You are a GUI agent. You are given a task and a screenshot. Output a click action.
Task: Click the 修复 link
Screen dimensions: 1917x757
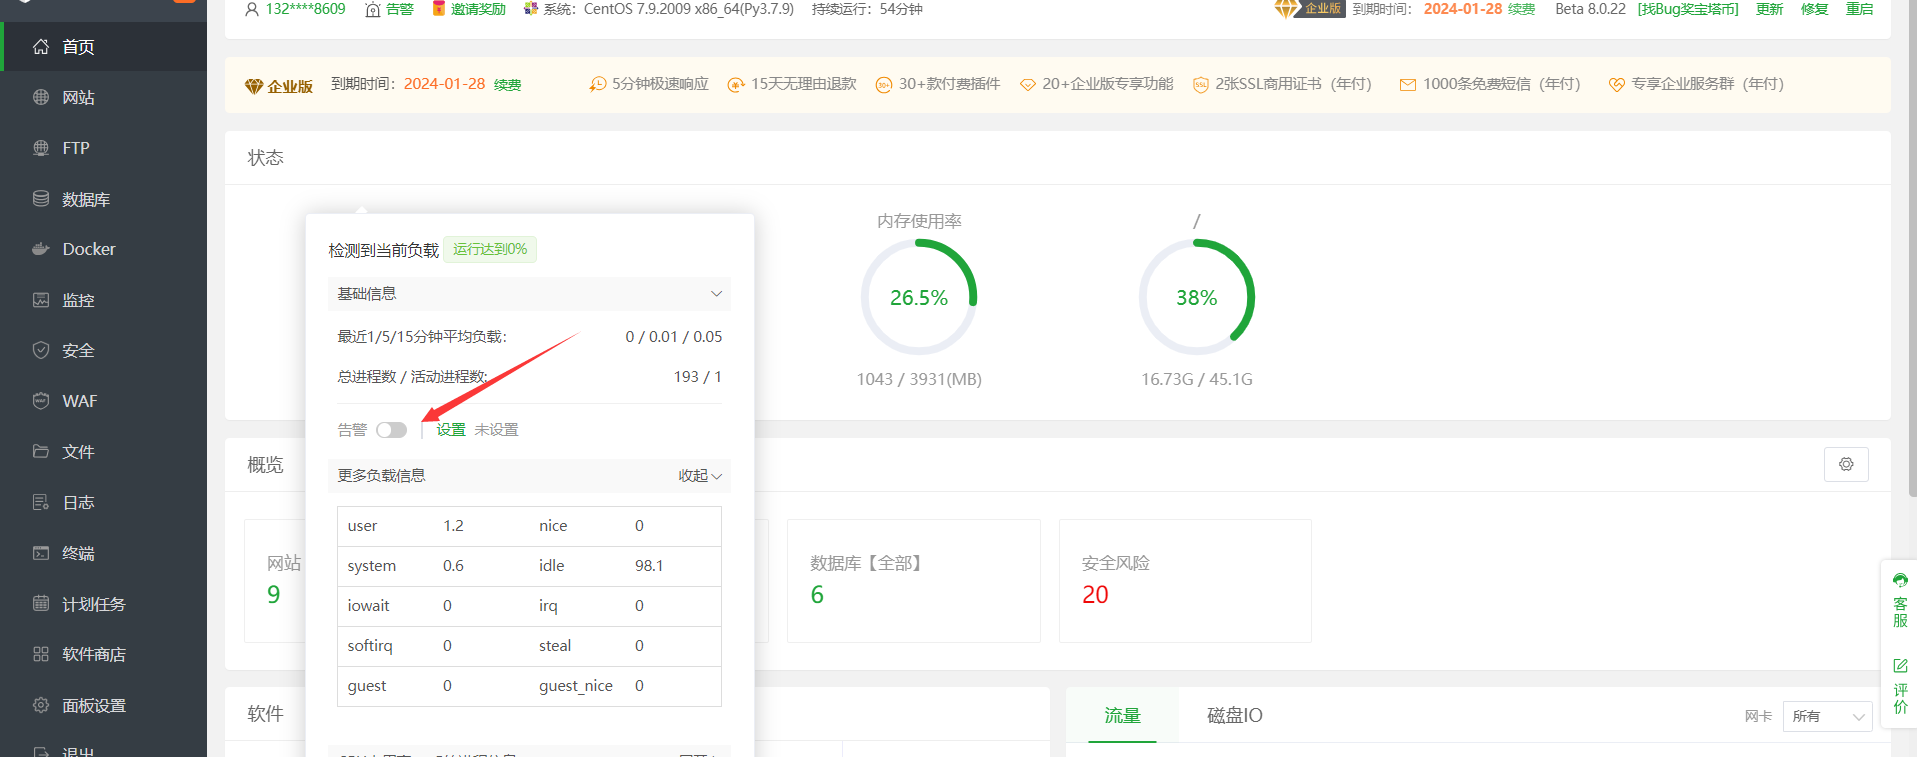click(1815, 9)
